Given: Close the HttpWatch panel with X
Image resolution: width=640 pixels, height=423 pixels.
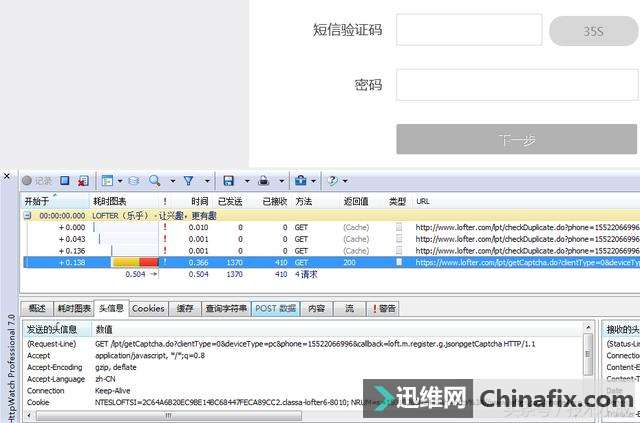Looking at the screenshot, I should (7, 176).
